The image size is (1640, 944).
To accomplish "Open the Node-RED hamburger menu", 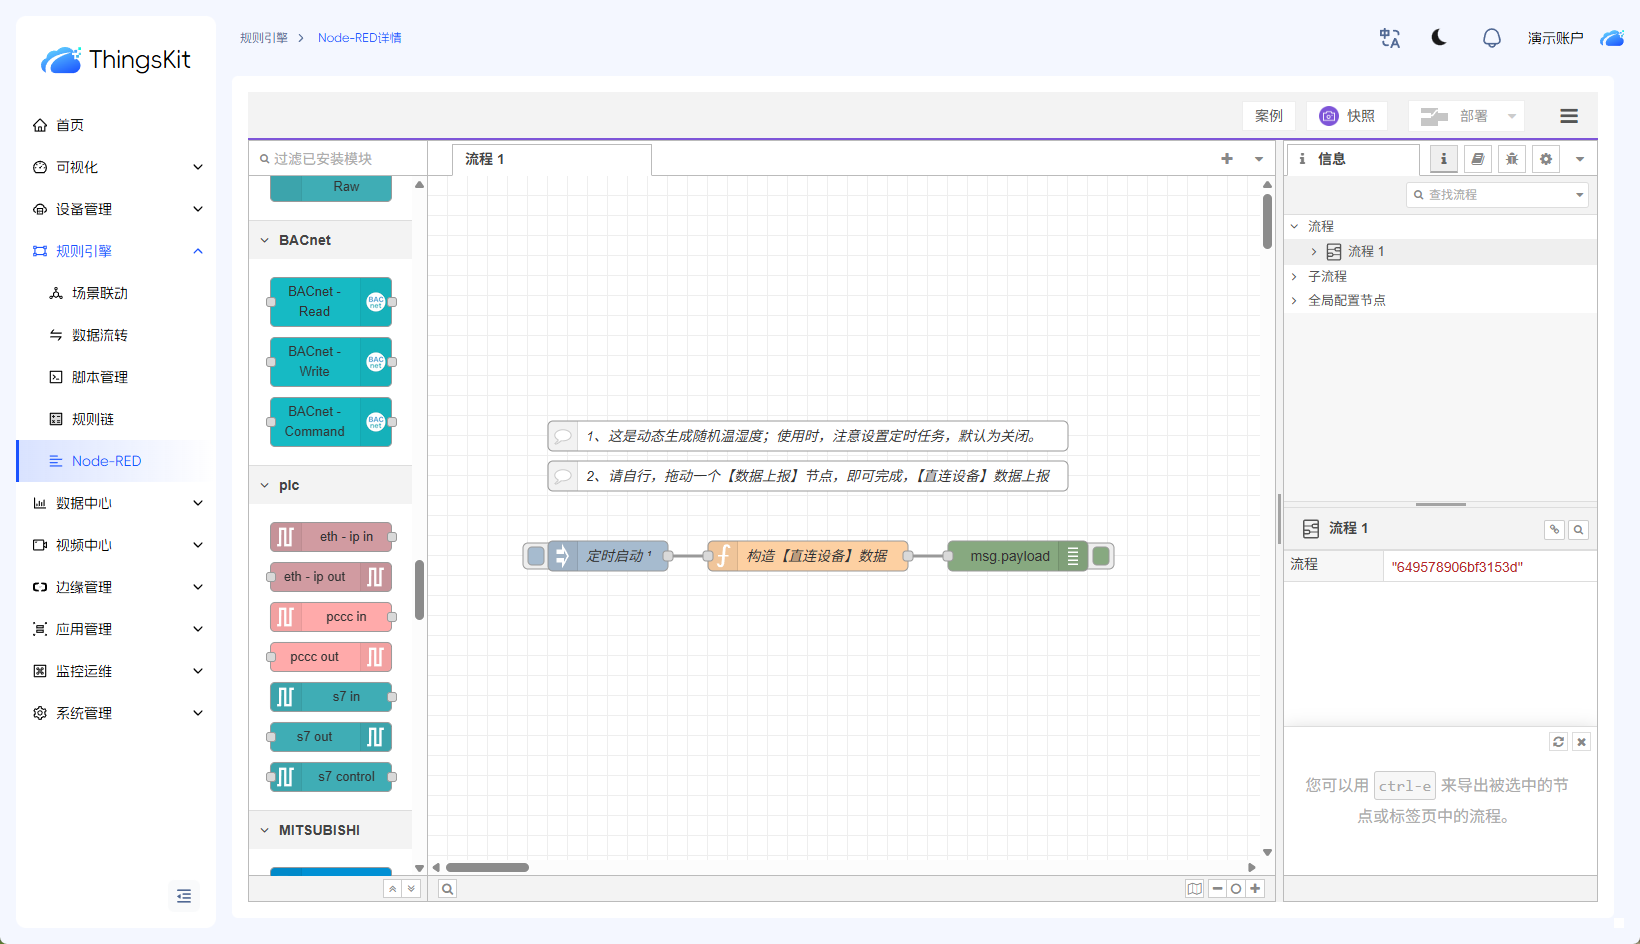I will [x=1568, y=116].
